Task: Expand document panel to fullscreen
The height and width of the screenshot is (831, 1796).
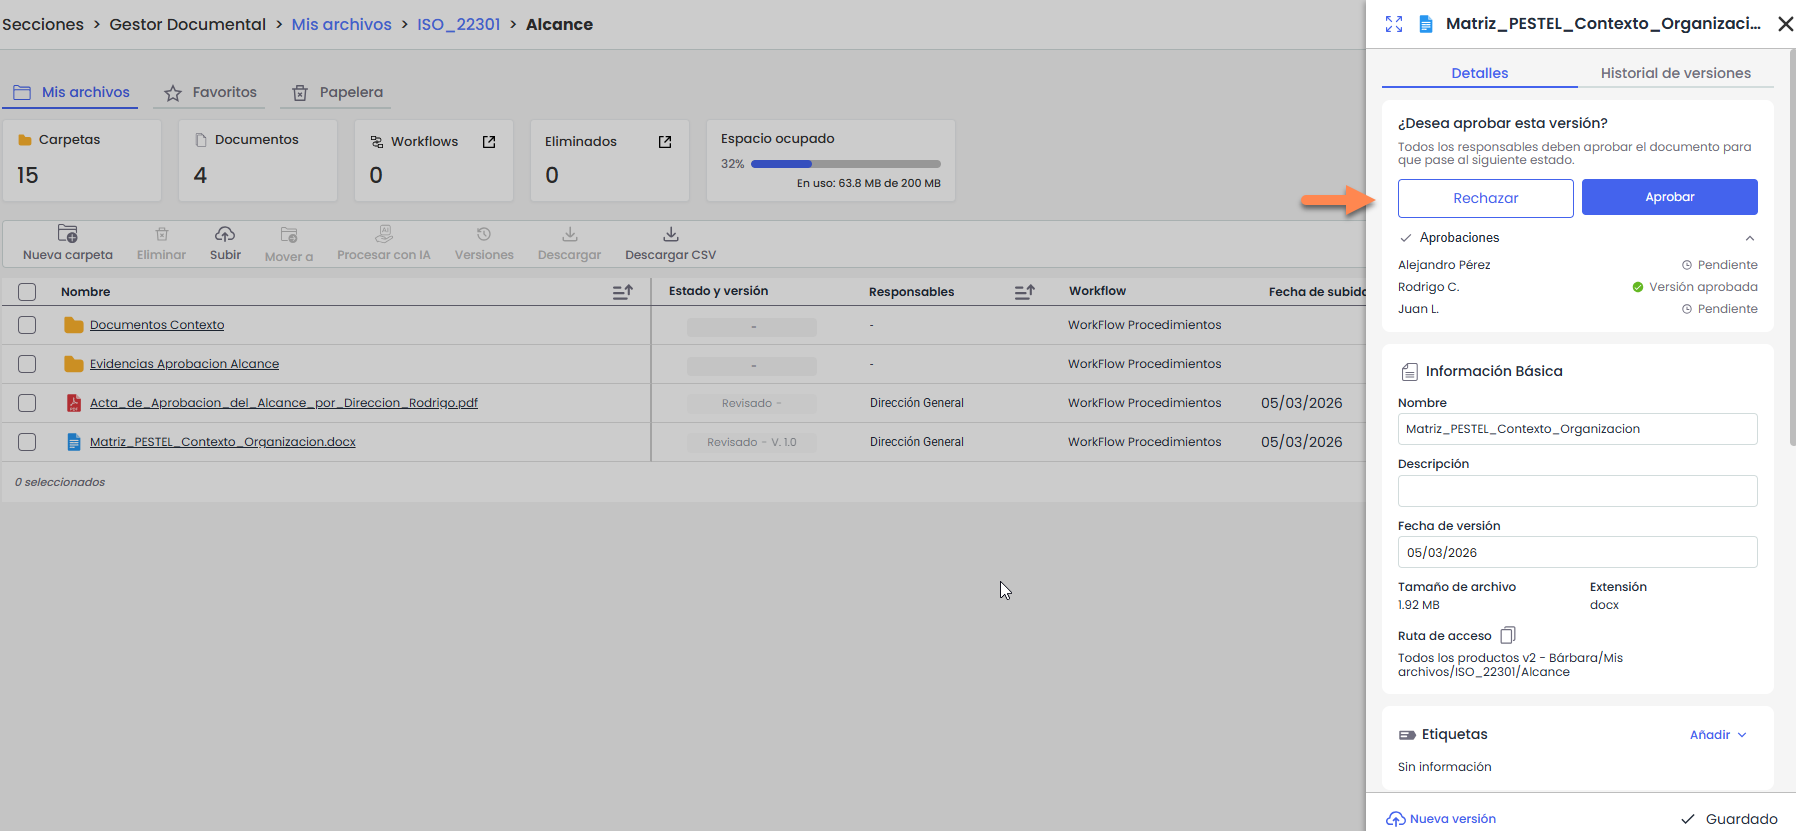Action: [1394, 24]
